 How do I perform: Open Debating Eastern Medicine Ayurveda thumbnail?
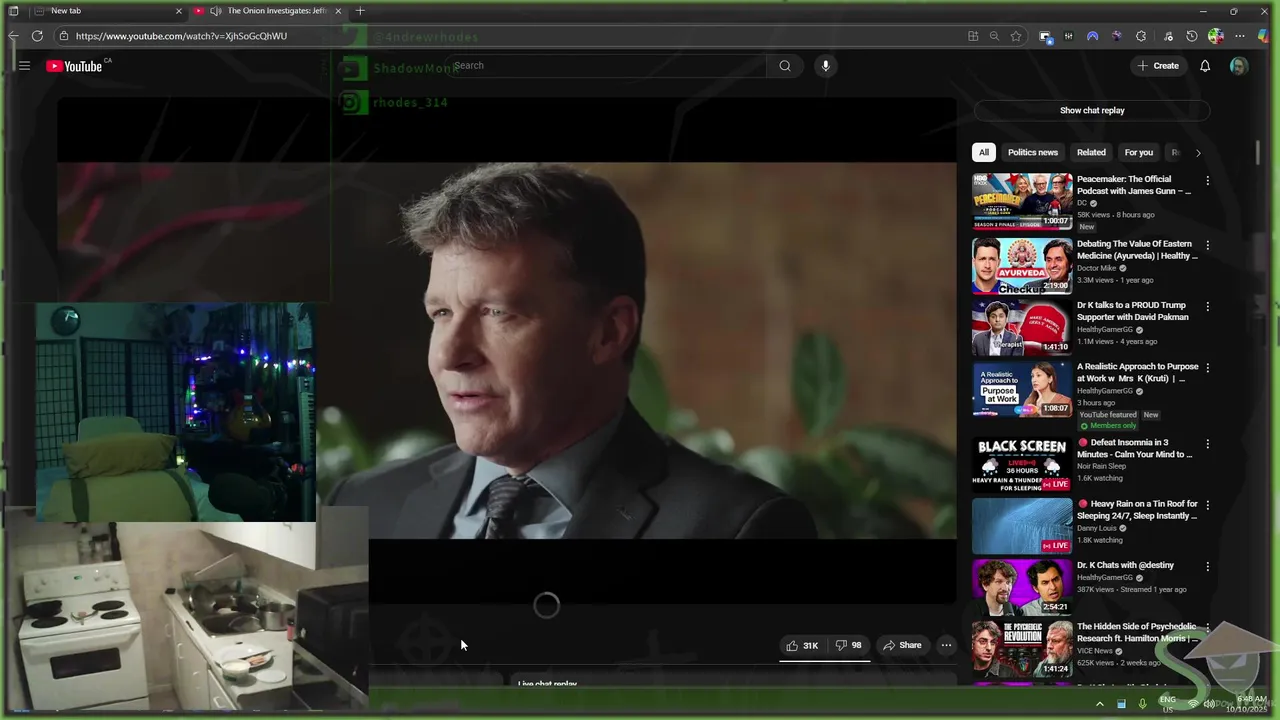[x=1022, y=266]
